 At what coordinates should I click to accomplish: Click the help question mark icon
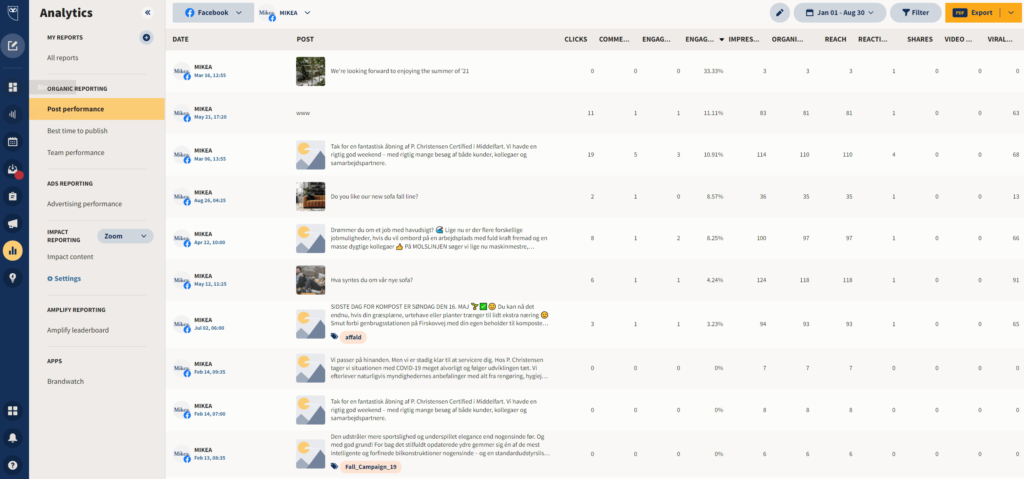tap(13, 464)
